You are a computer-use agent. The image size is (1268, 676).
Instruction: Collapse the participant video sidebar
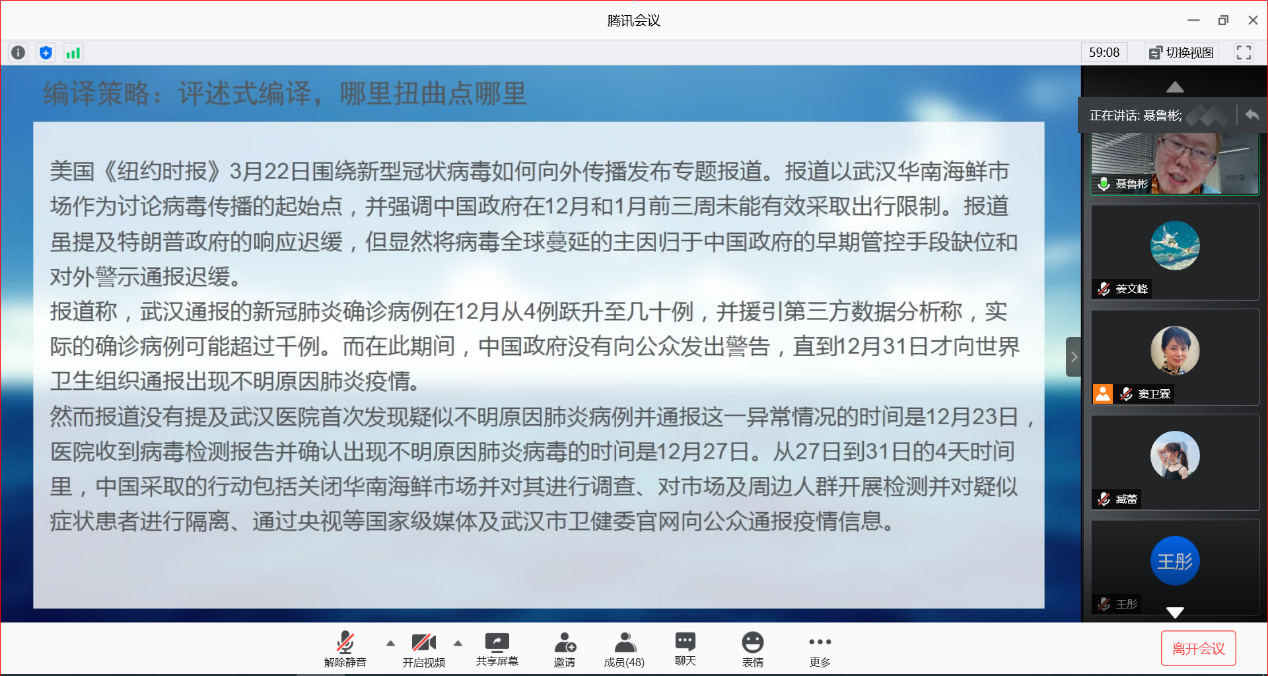point(1073,356)
